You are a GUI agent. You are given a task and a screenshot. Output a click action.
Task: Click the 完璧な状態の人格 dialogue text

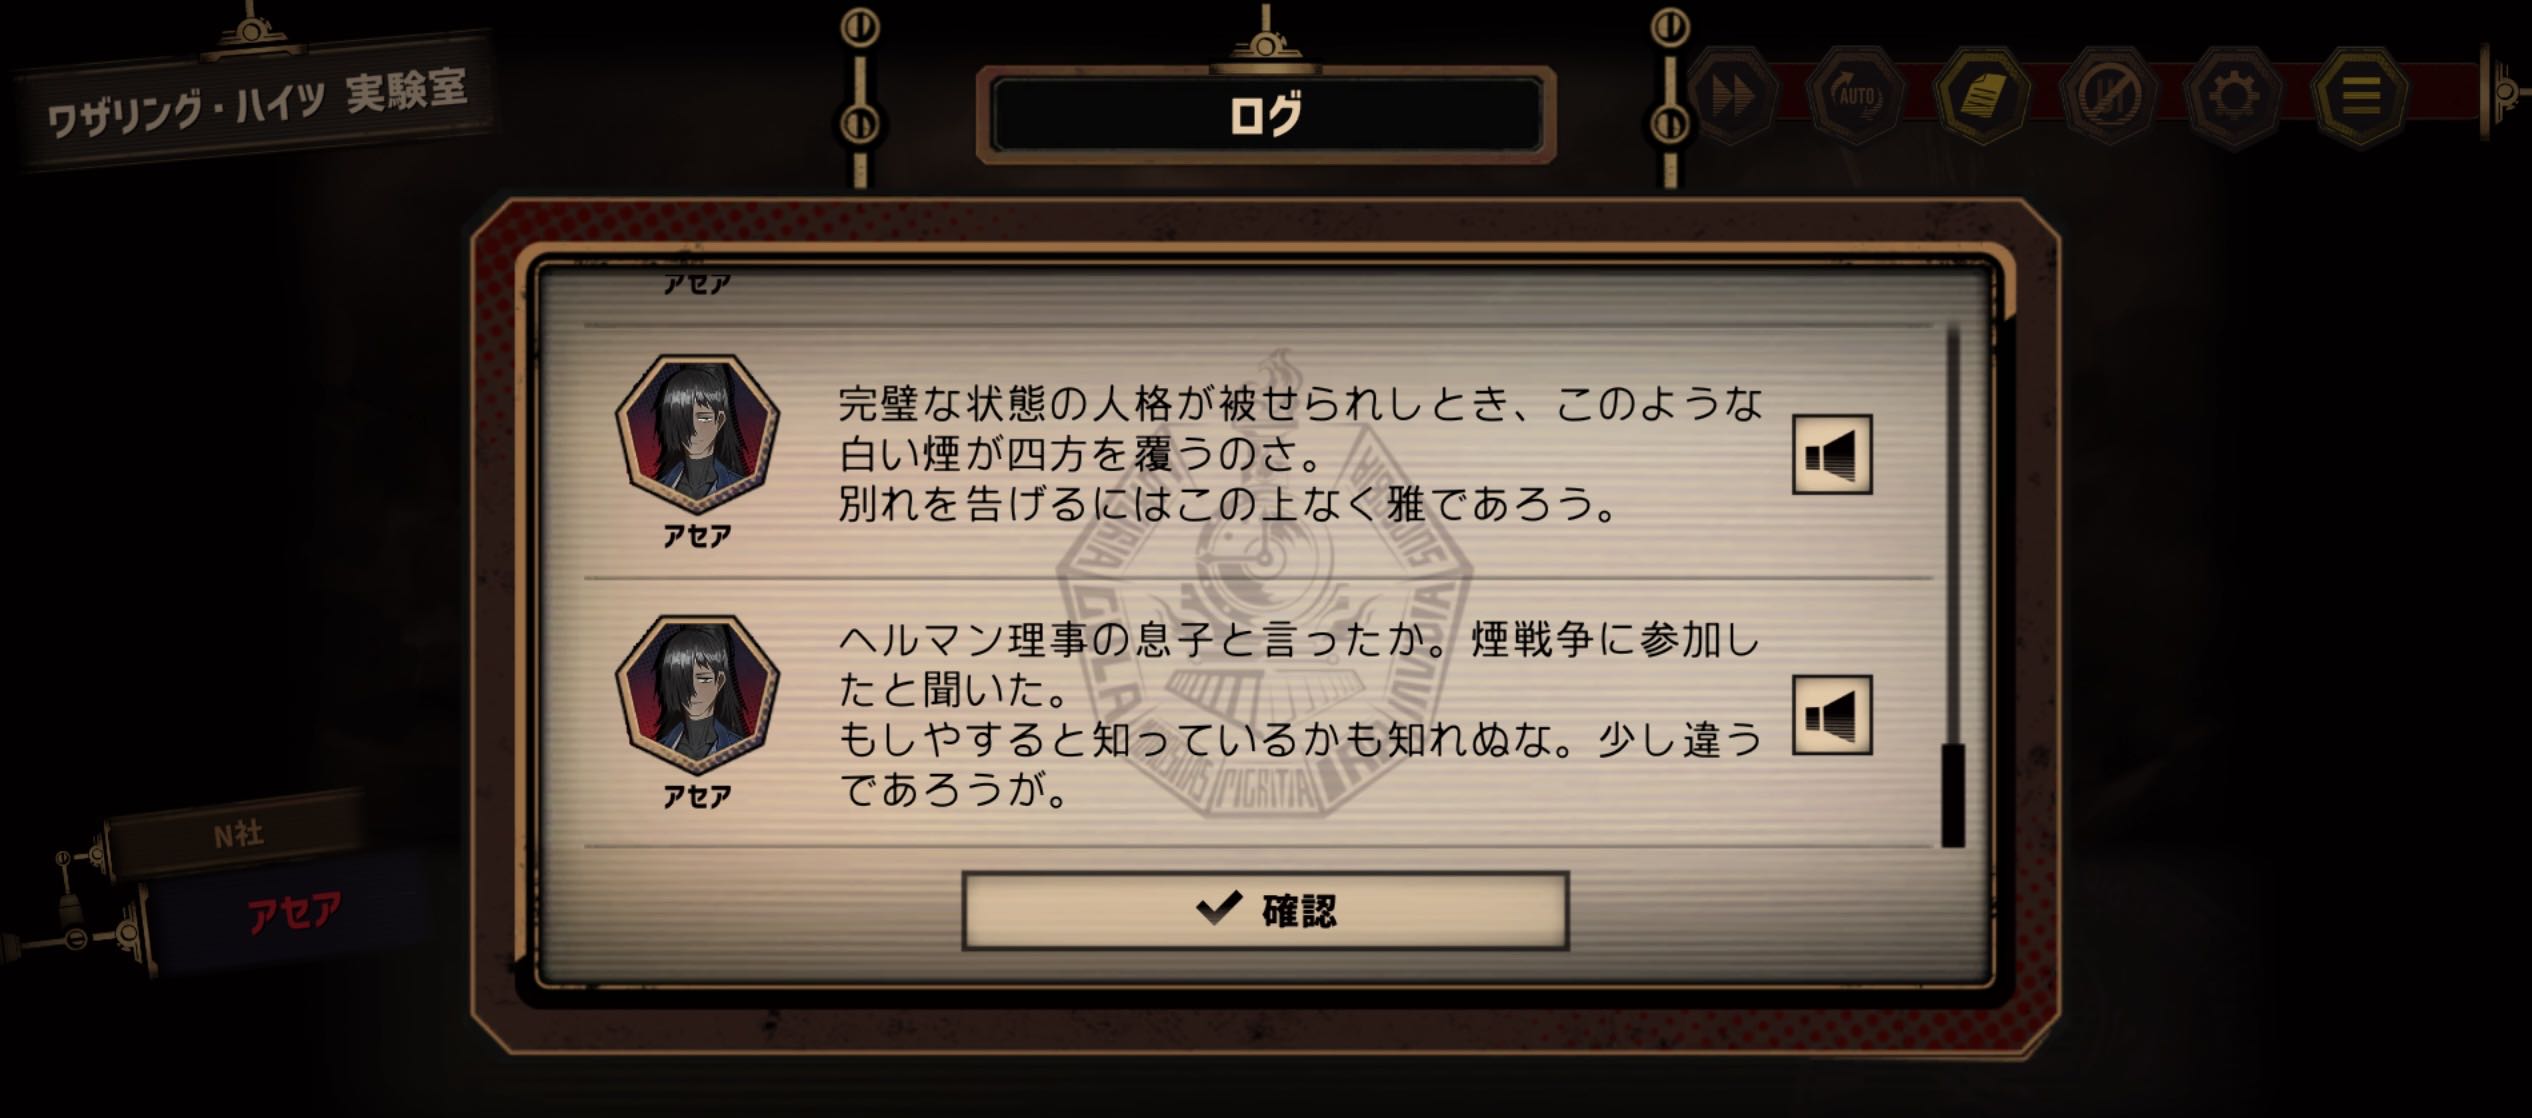(x=1299, y=453)
